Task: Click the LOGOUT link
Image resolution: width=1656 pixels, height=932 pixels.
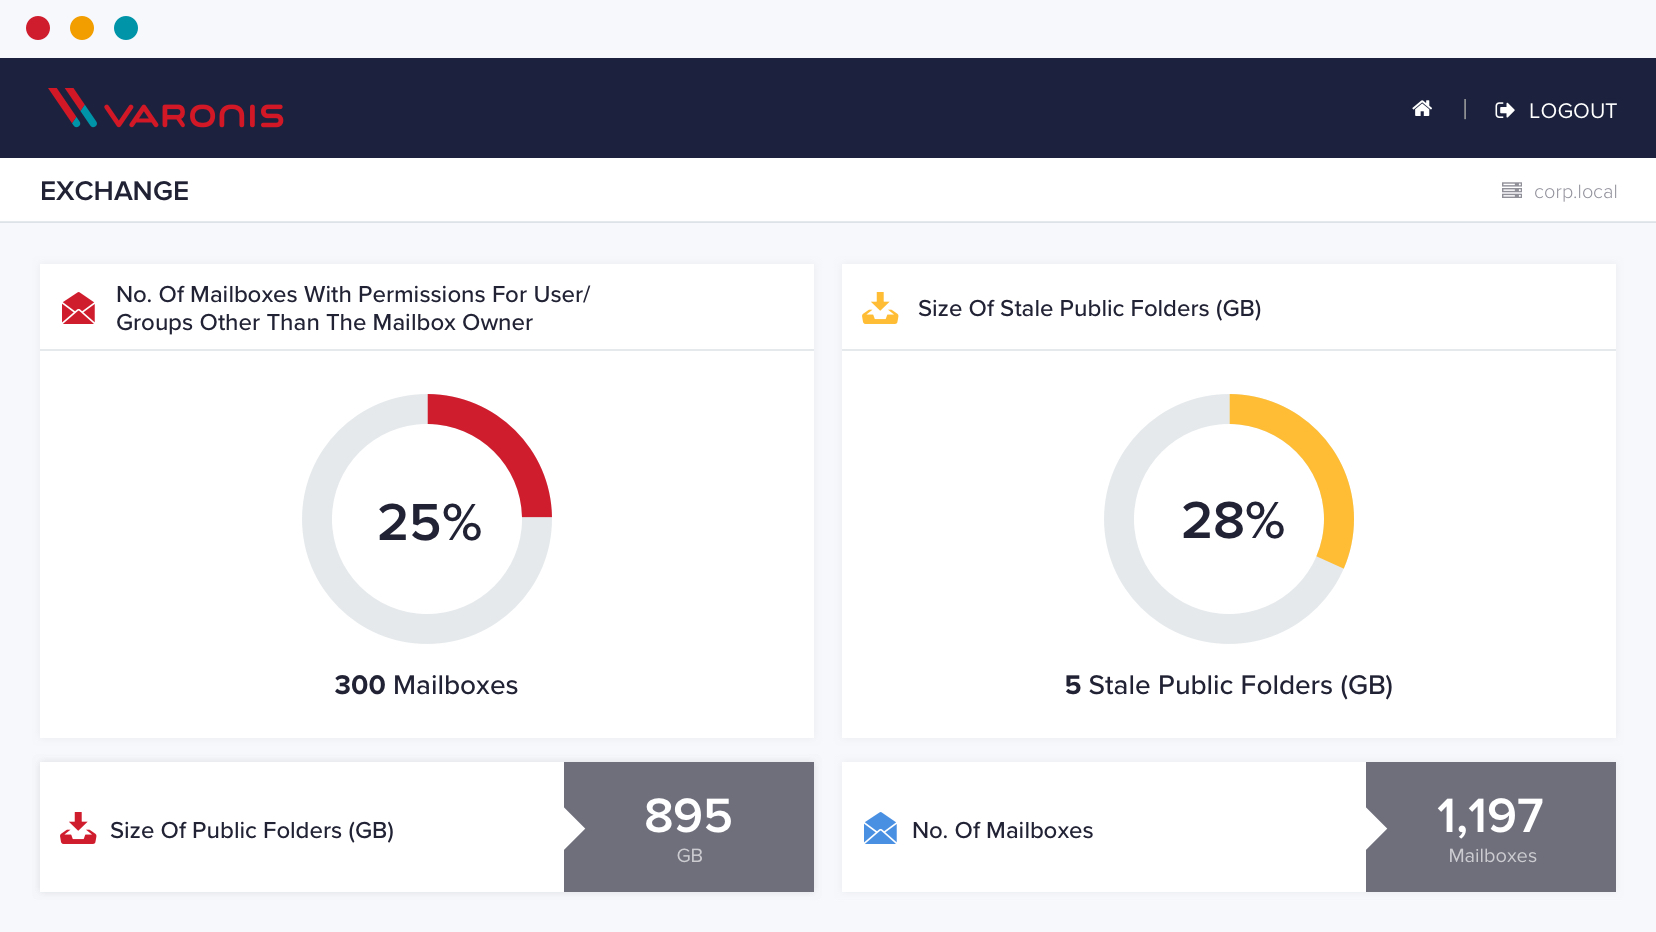Action: (1572, 111)
